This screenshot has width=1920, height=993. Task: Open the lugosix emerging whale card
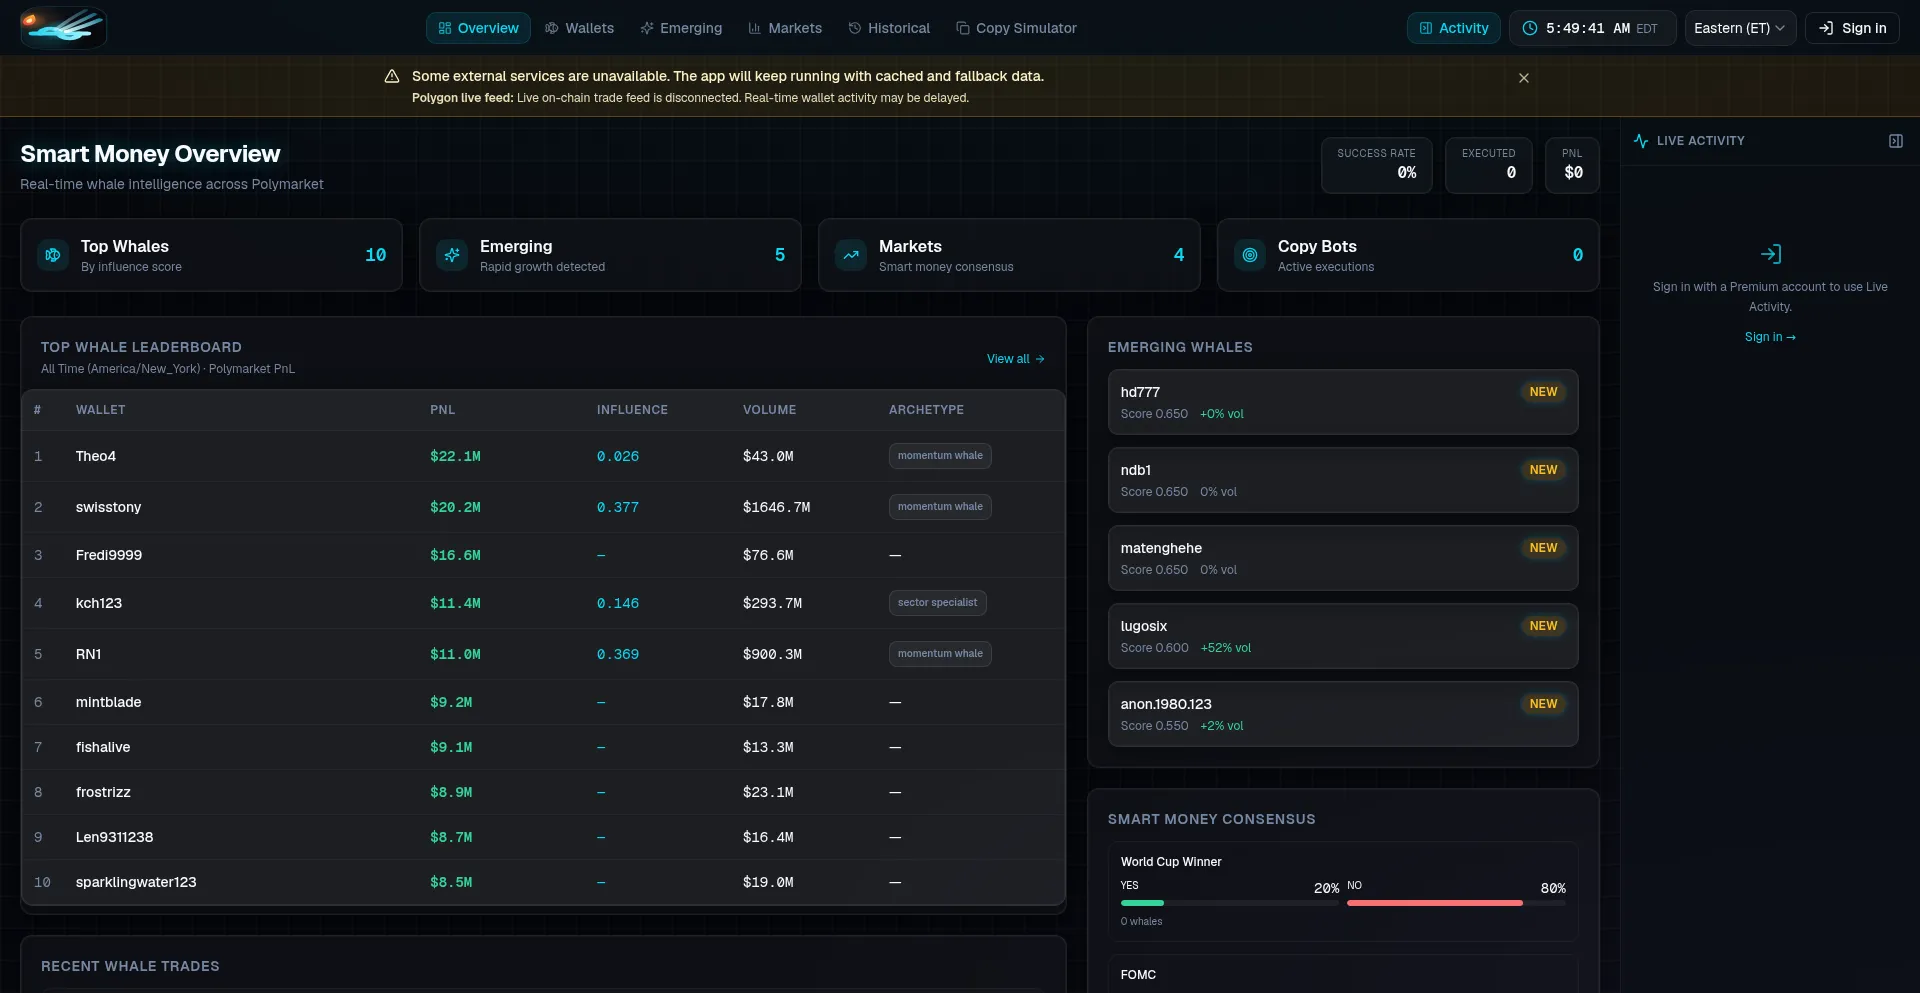coord(1343,636)
